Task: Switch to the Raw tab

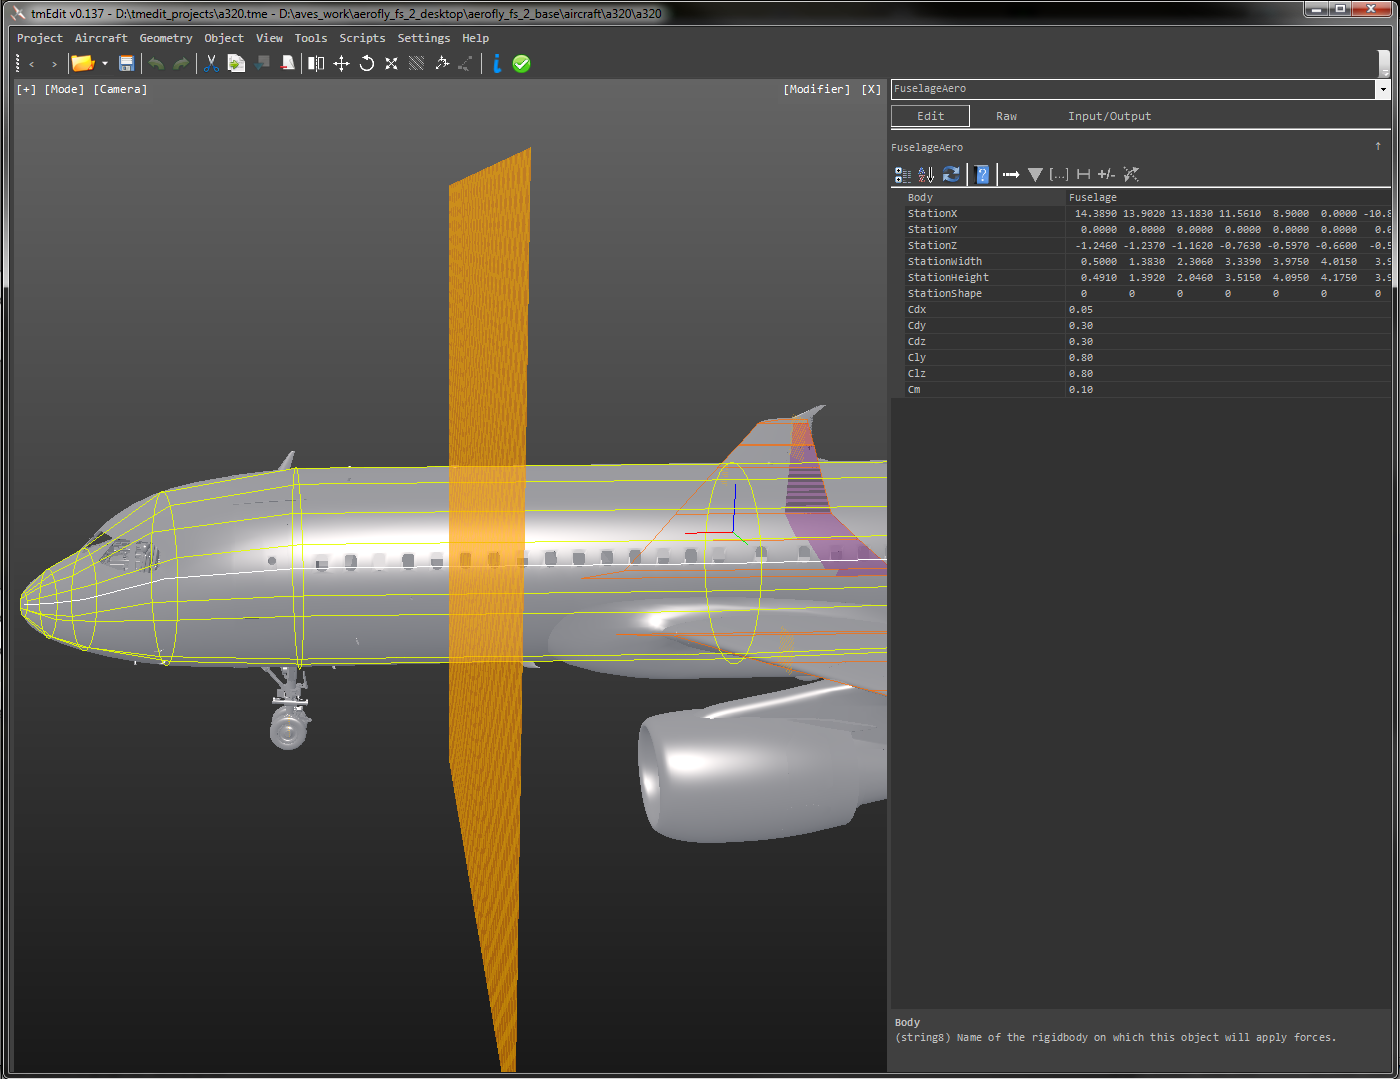Action: tap(1006, 117)
